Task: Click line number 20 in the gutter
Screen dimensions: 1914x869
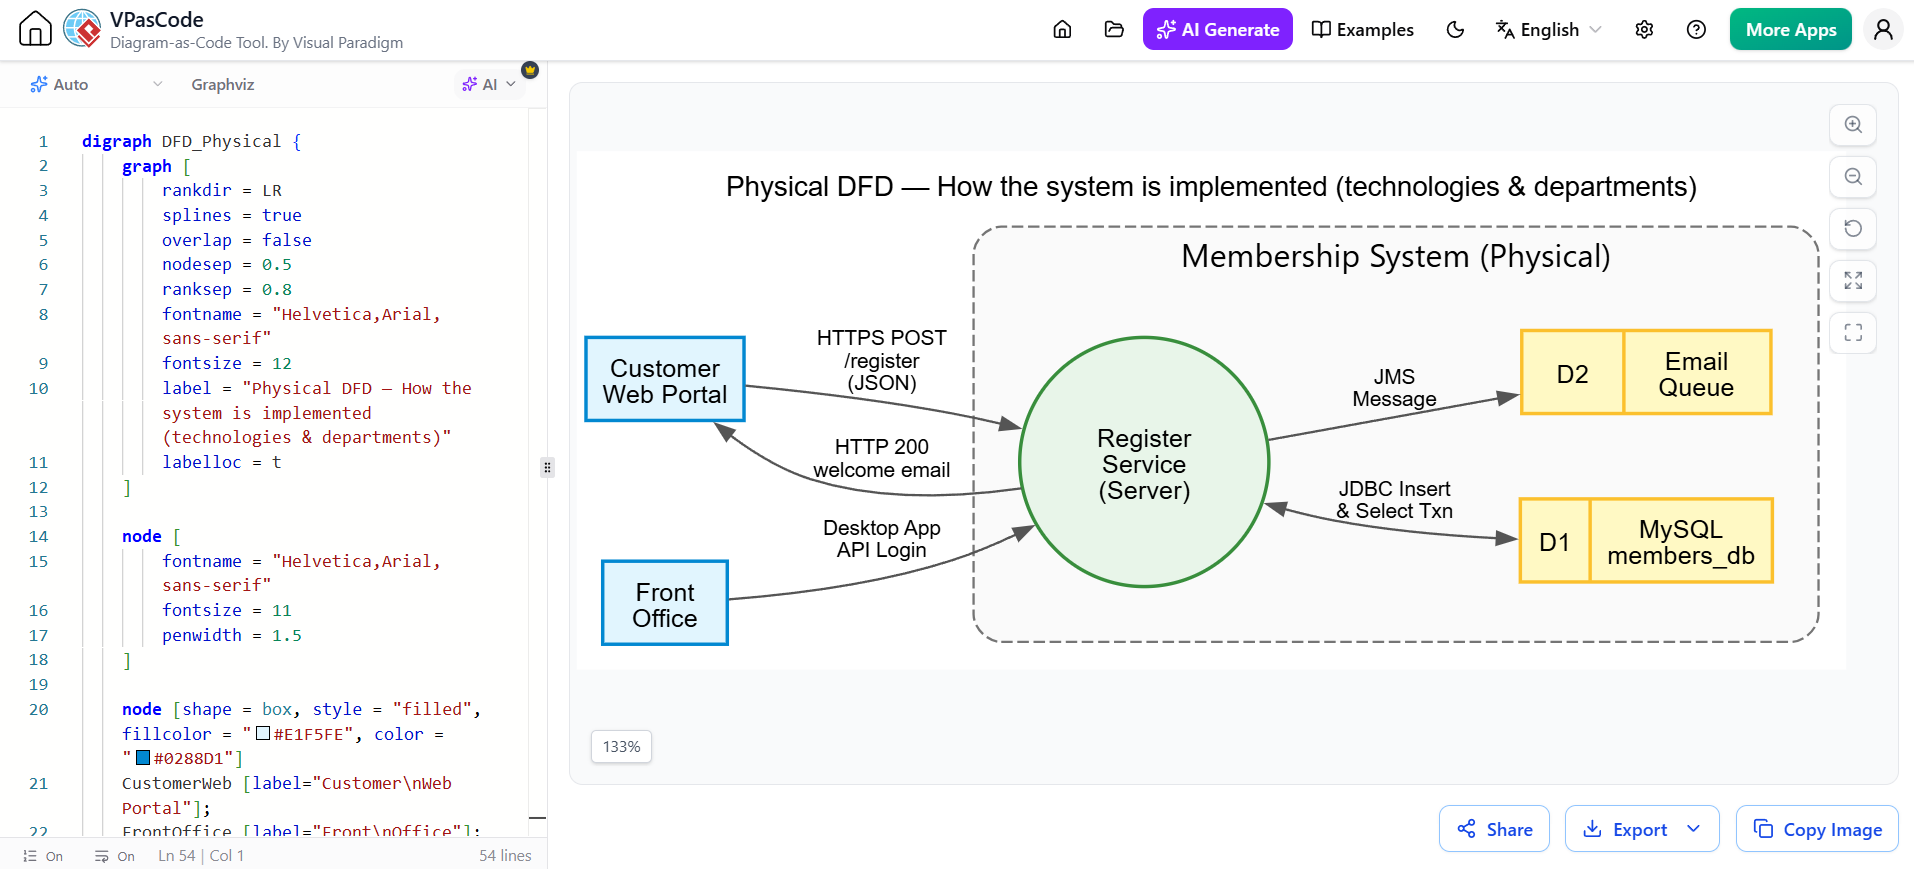Action: coord(38,709)
